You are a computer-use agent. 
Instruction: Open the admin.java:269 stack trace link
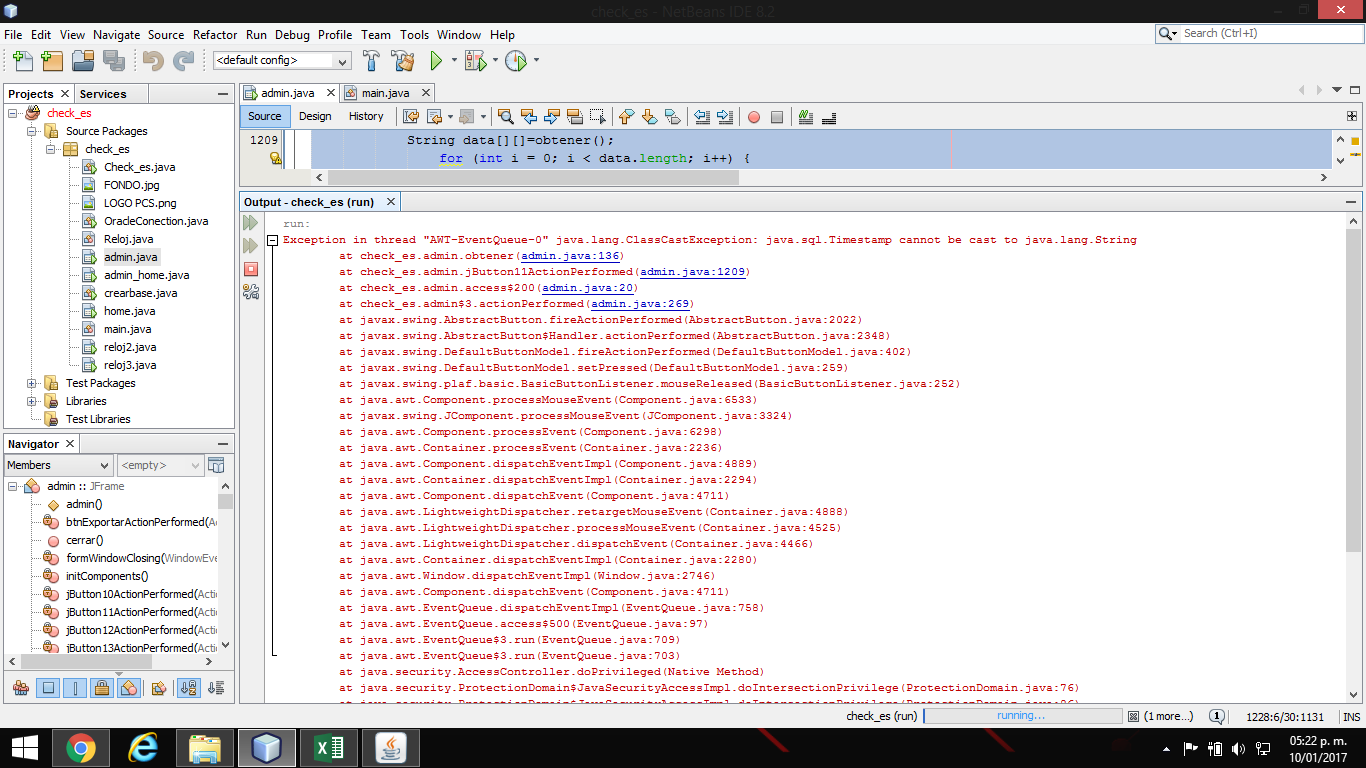[641, 304]
